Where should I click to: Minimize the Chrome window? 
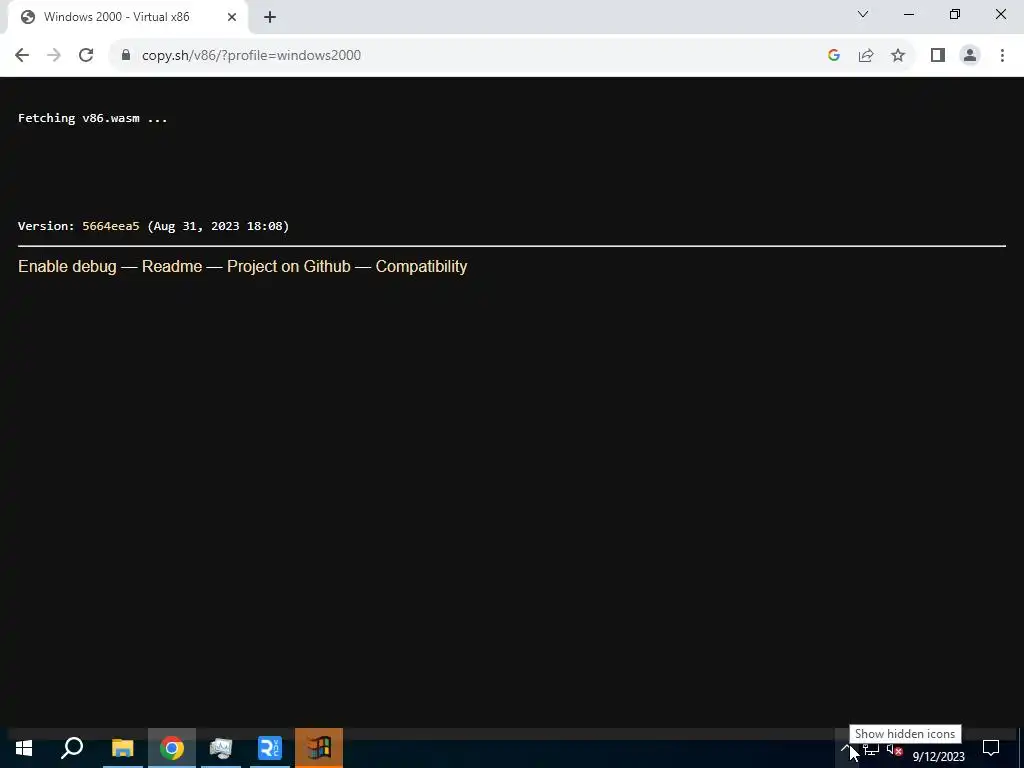(909, 14)
